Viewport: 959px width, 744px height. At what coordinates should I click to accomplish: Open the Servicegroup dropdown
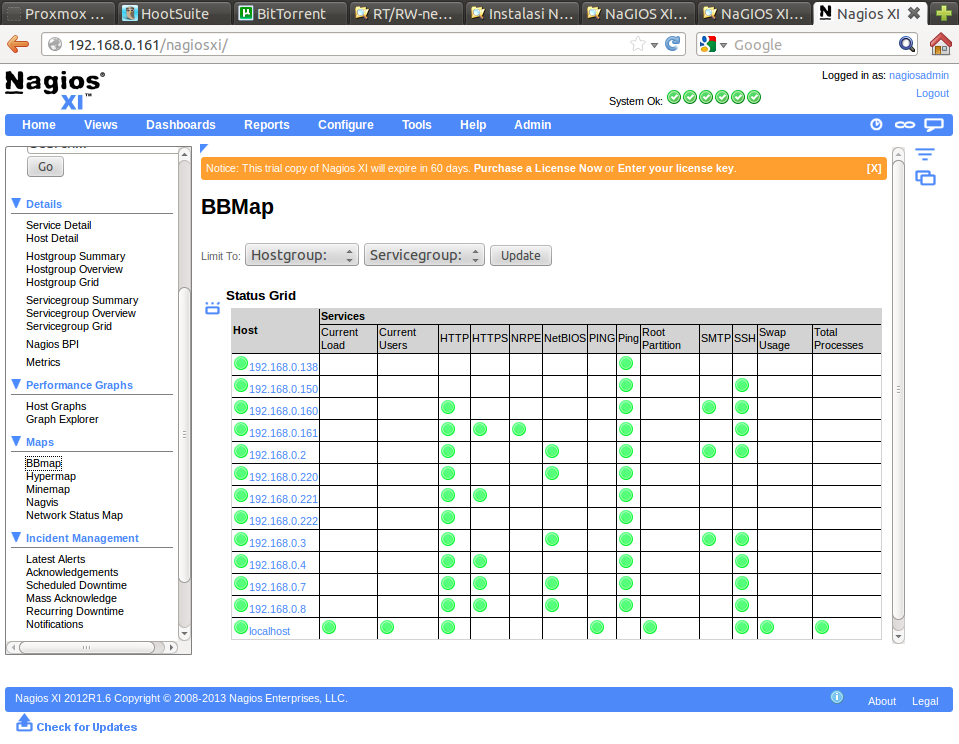[424, 255]
